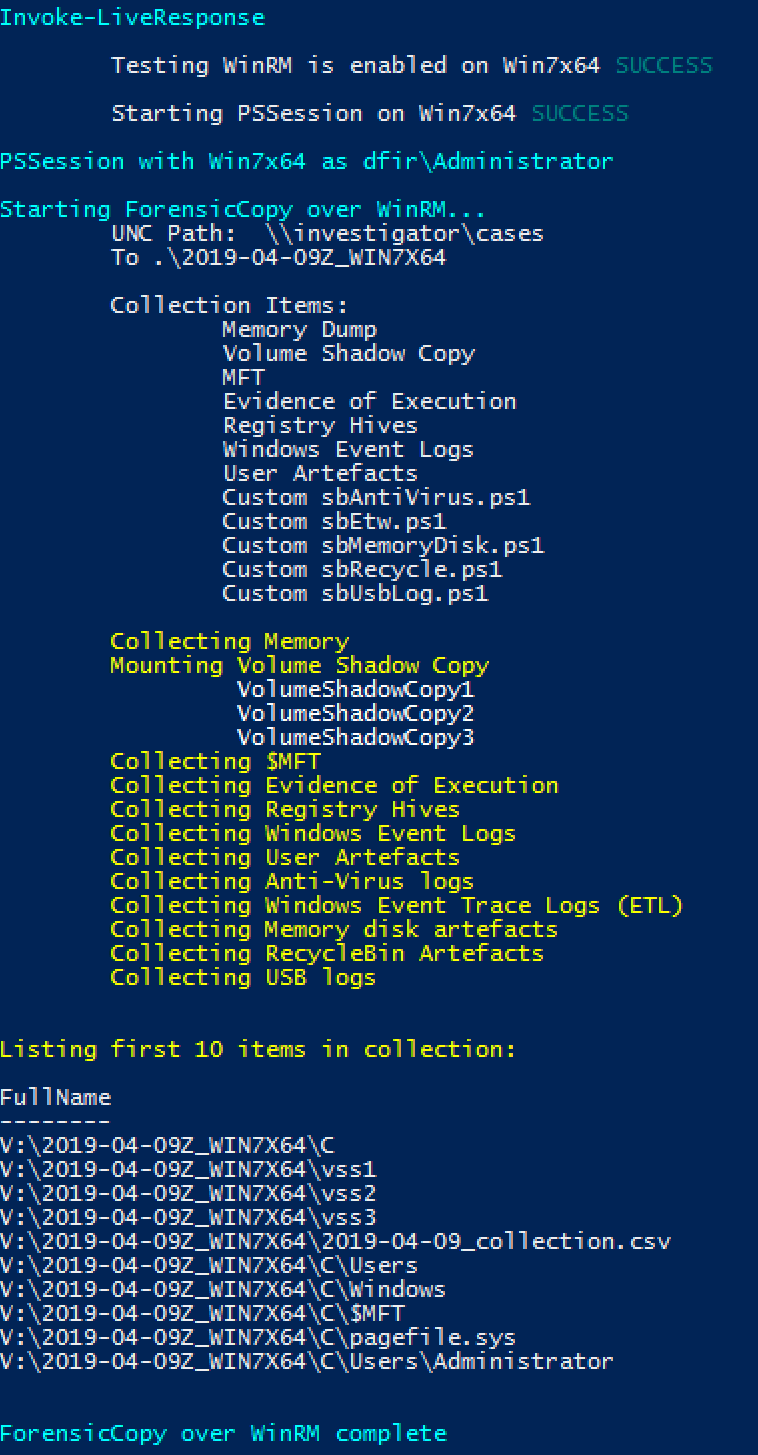The image size is (758, 1455).
Task: Click the Collecting Windows Event Trace Logs line
Action: pyautogui.click(x=397, y=906)
